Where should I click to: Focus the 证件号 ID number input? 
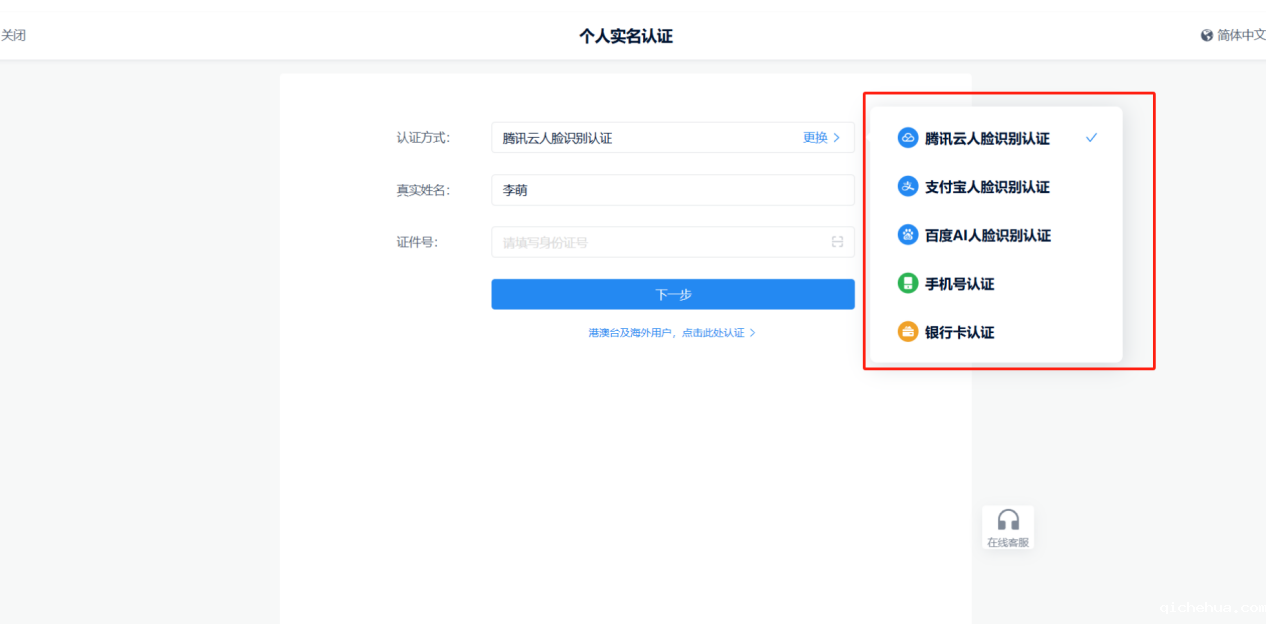point(673,242)
